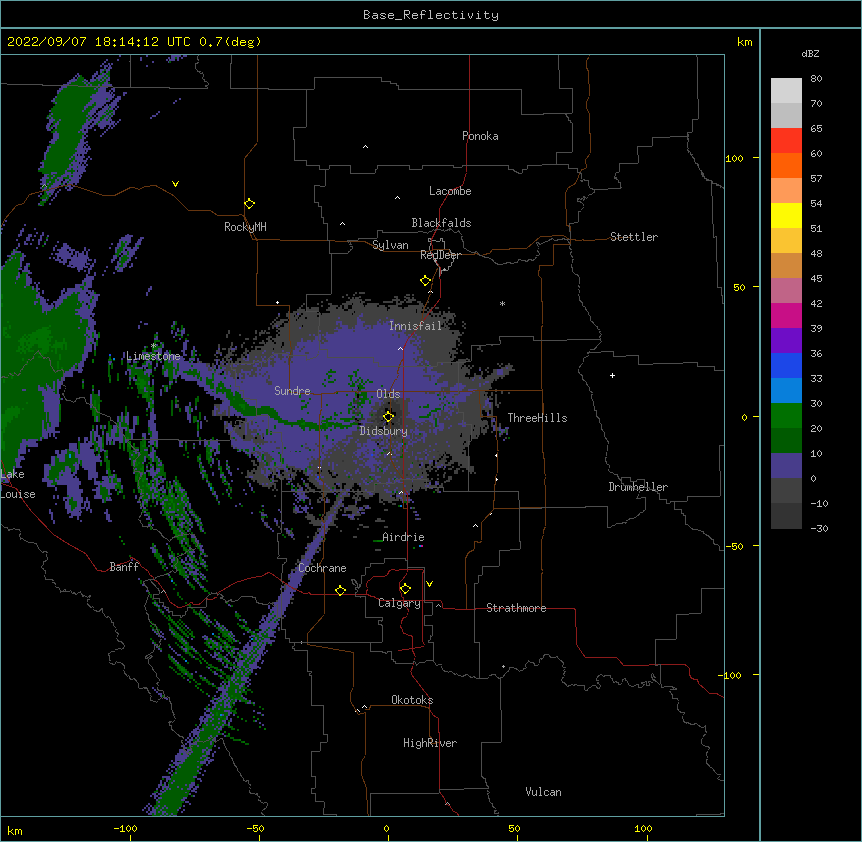
Task: Select the 51 dBZ yellow color swatch
Action: (786, 215)
